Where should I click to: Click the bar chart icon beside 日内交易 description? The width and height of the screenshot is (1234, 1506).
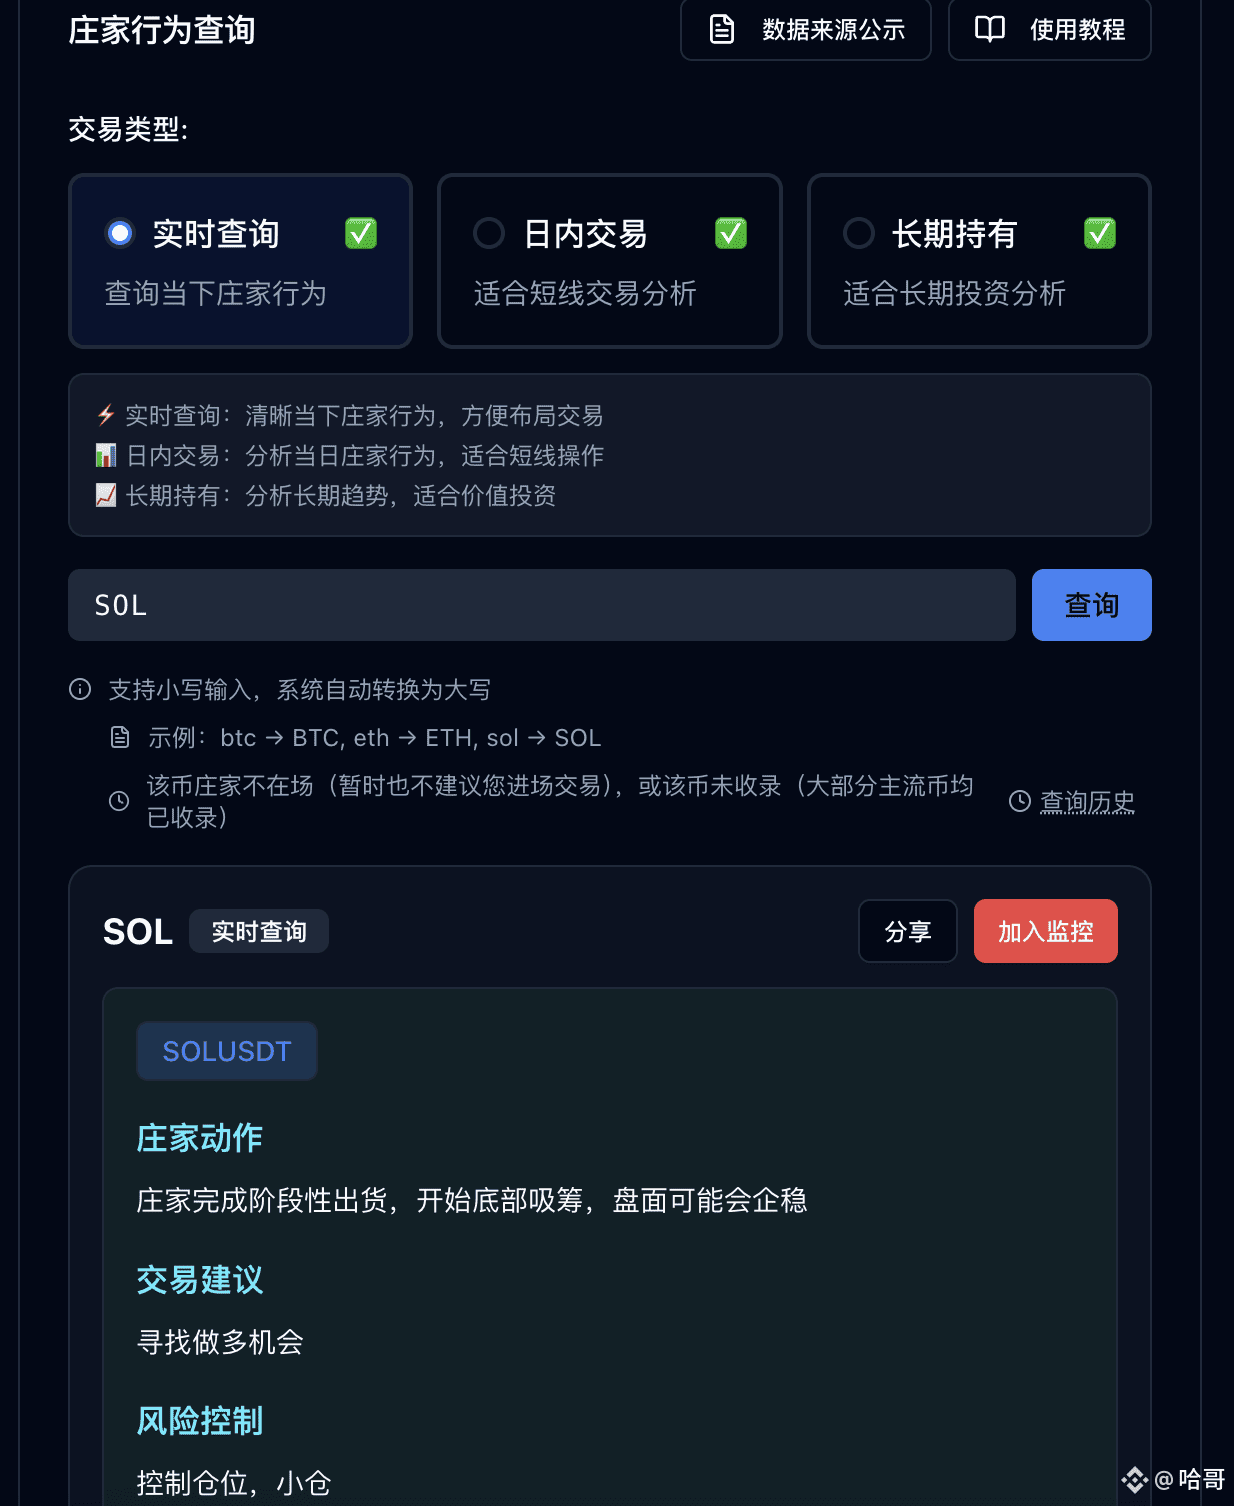106,455
